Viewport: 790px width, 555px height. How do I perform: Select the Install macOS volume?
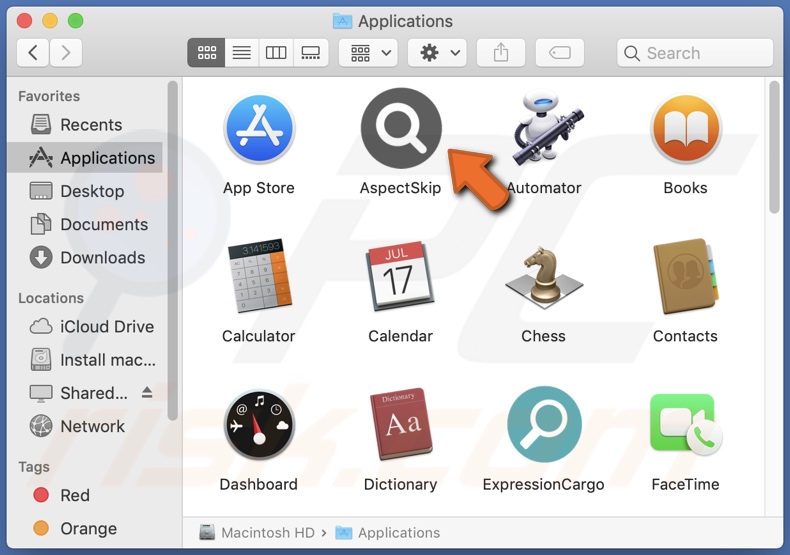click(85, 360)
